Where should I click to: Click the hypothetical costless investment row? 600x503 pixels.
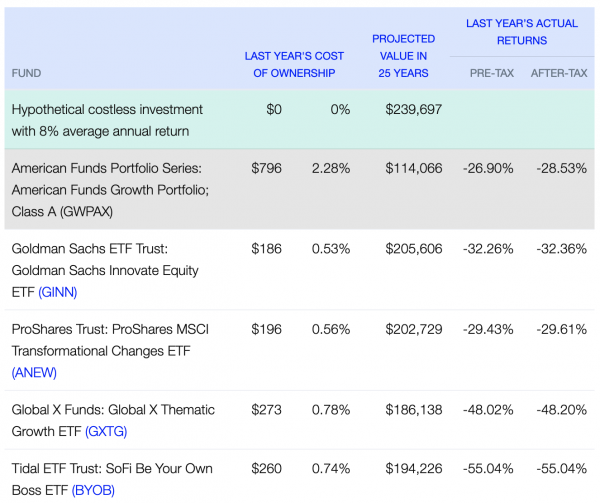pos(300,120)
